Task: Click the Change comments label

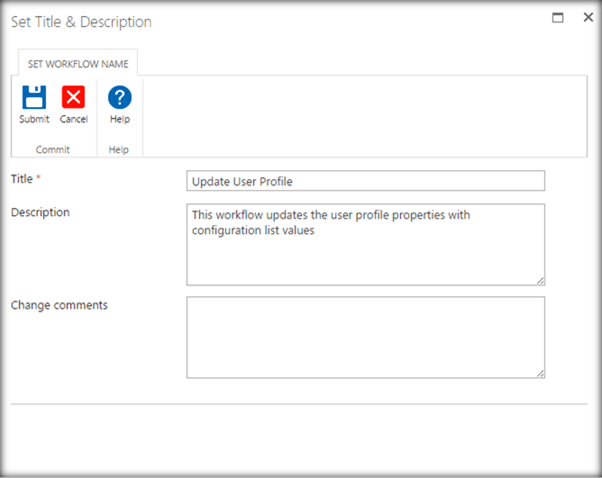Action: click(59, 305)
